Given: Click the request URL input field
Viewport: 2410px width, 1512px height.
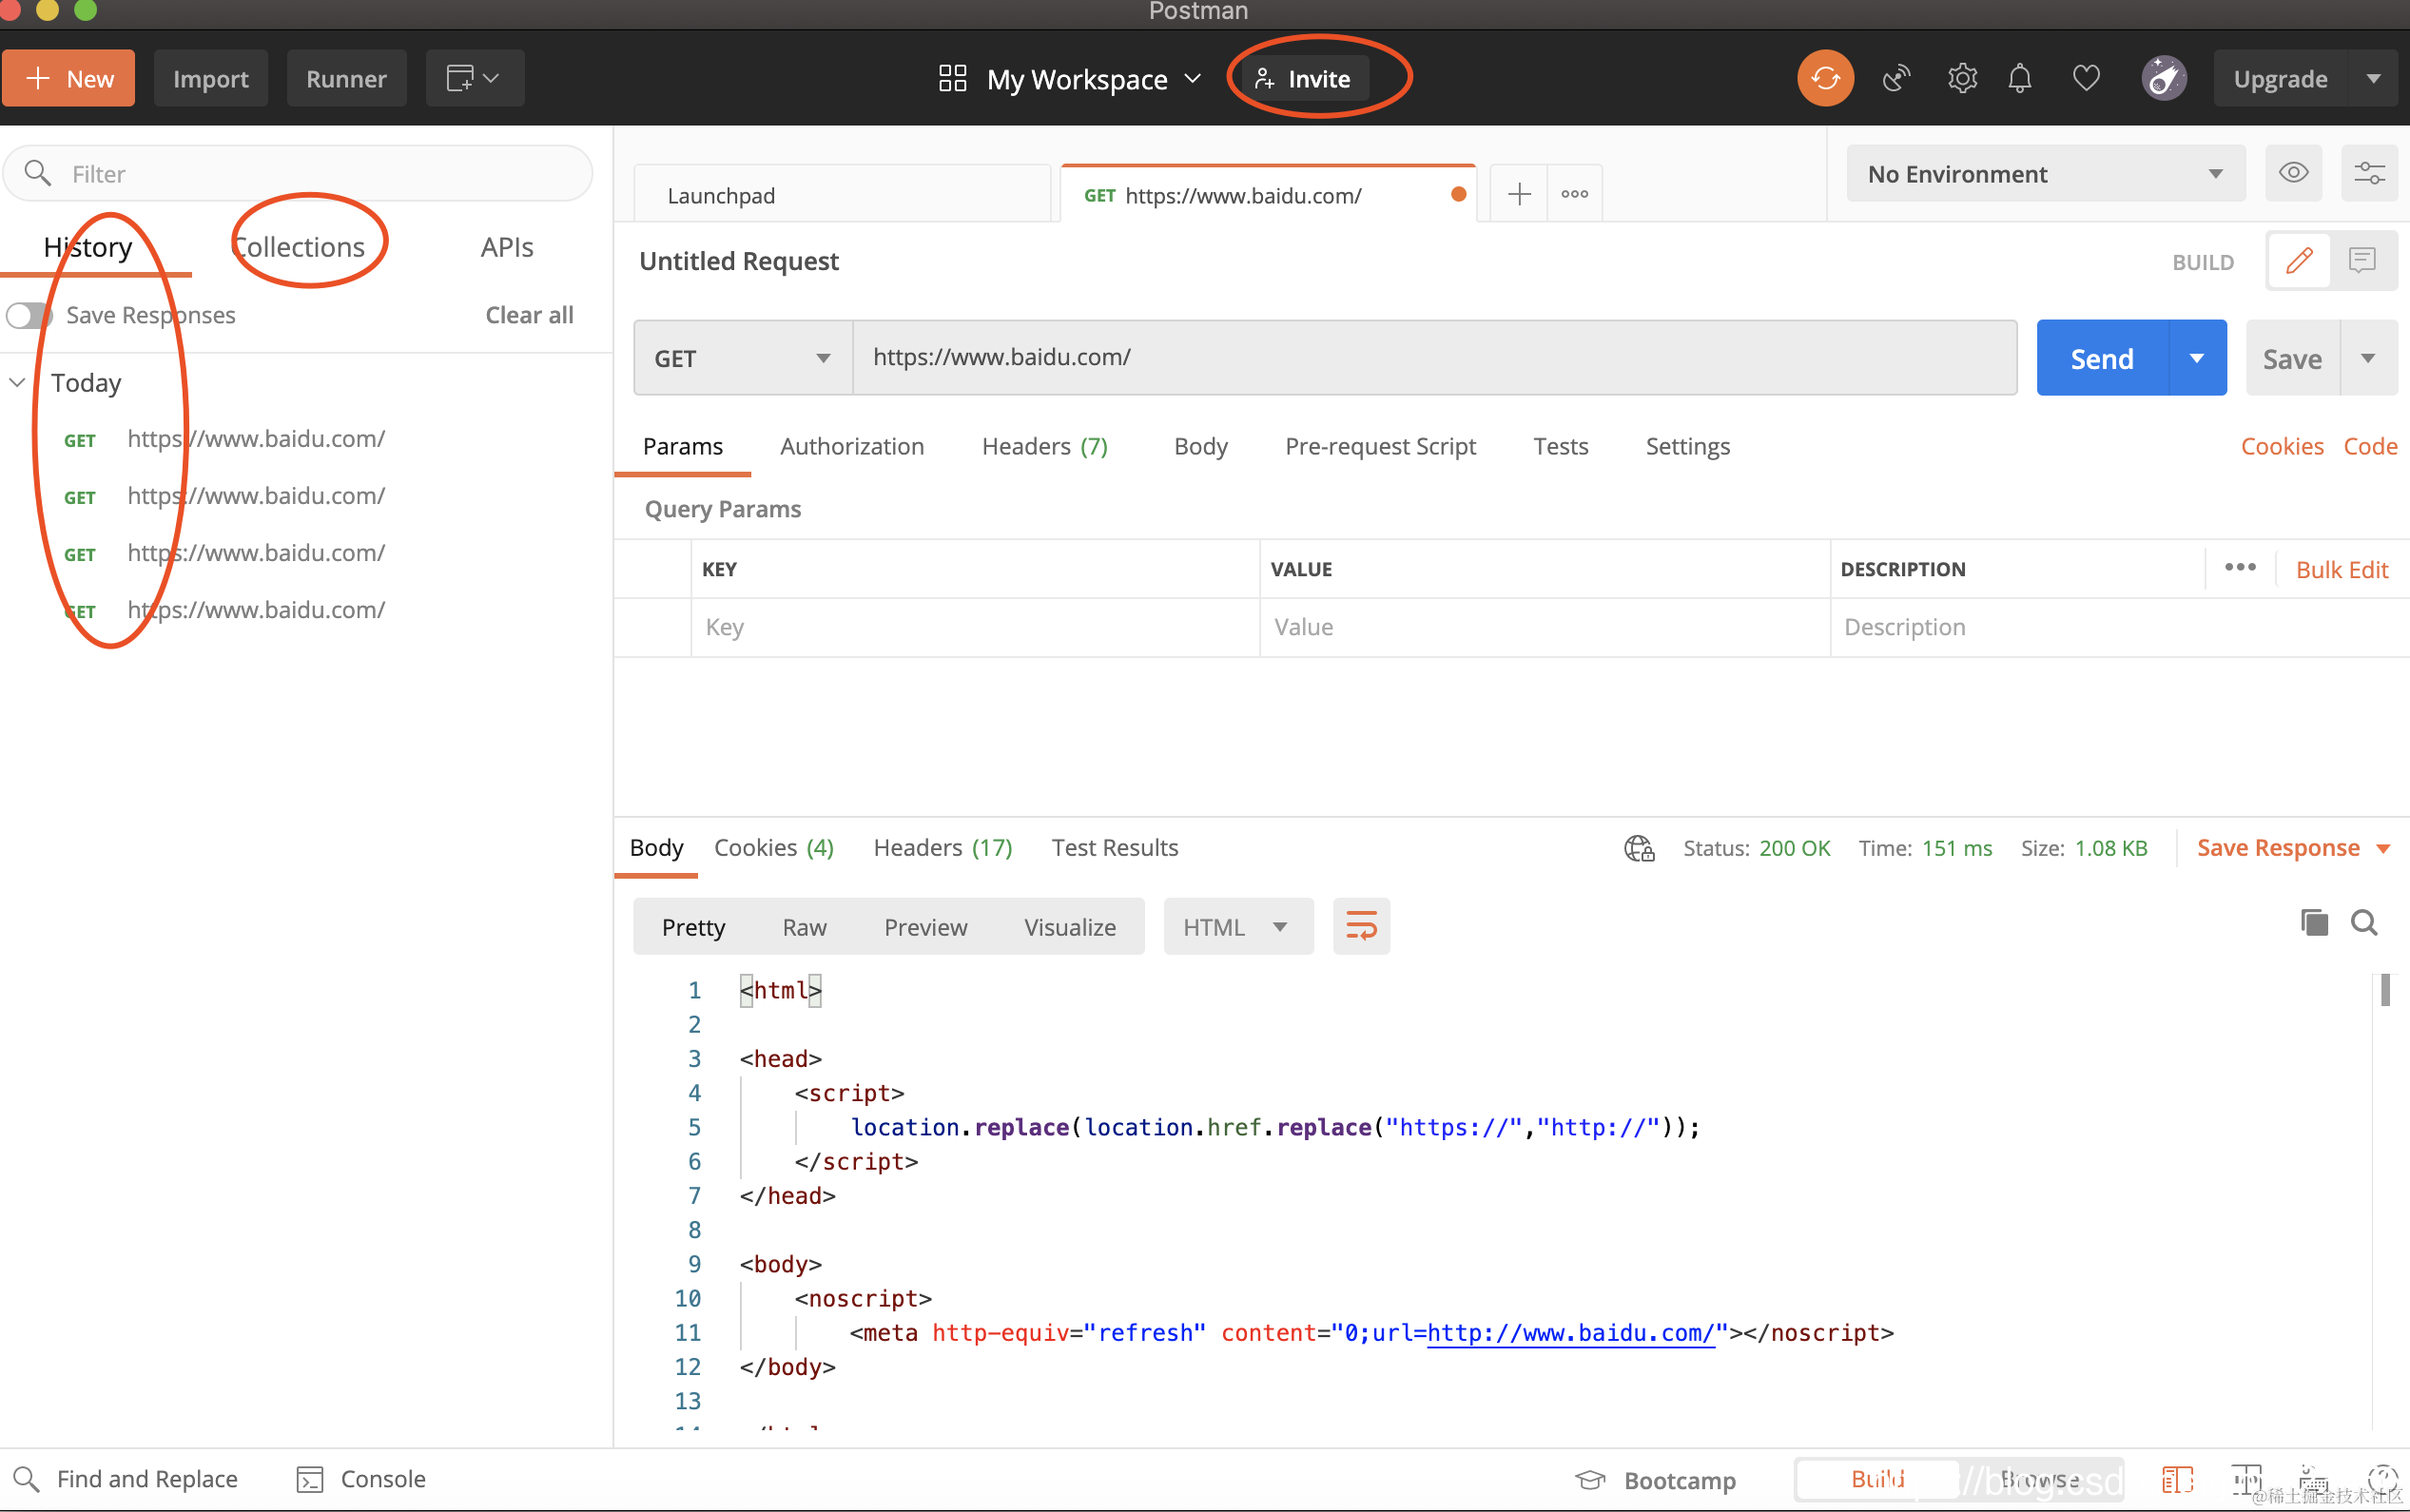Looking at the screenshot, I should [1433, 357].
